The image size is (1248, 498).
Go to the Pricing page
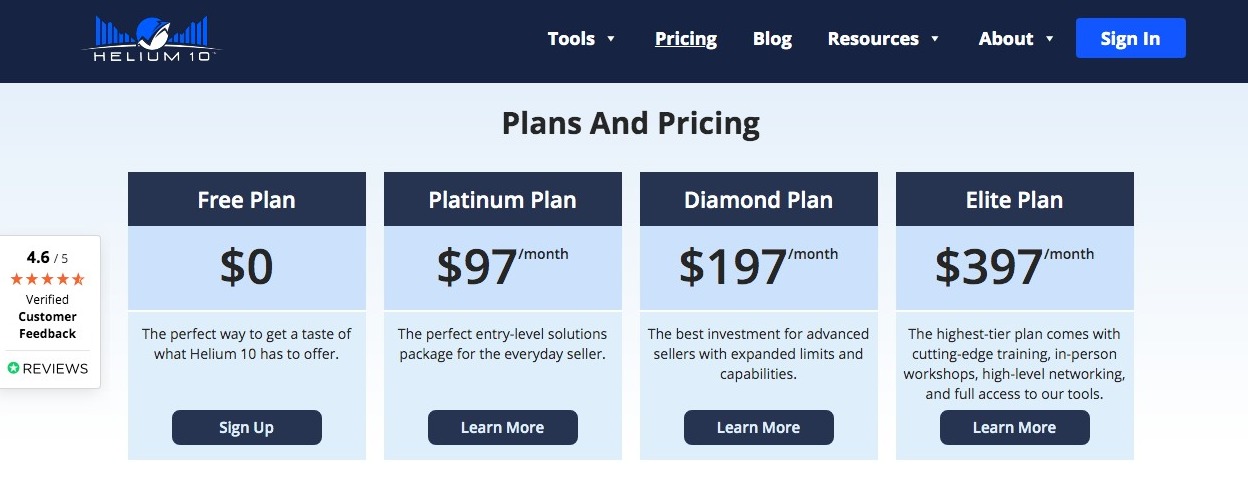[x=686, y=39]
